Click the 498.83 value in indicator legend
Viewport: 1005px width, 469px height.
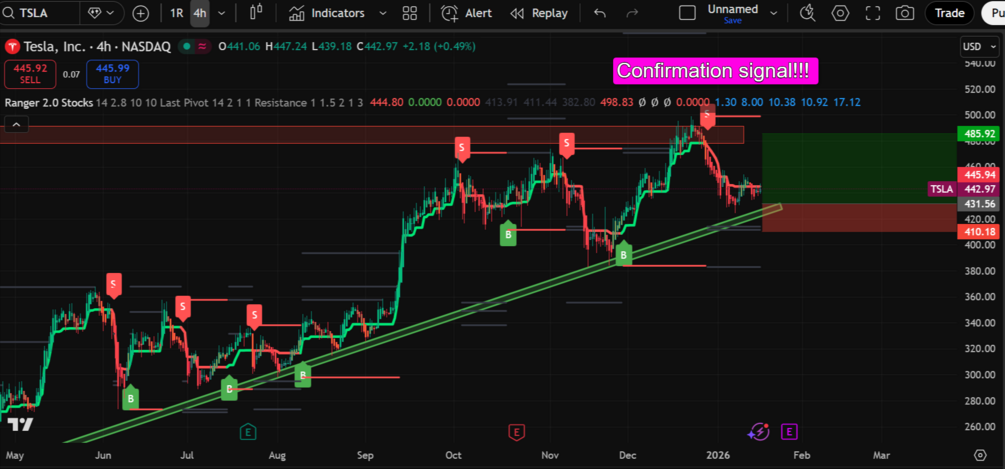pos(616,103)
